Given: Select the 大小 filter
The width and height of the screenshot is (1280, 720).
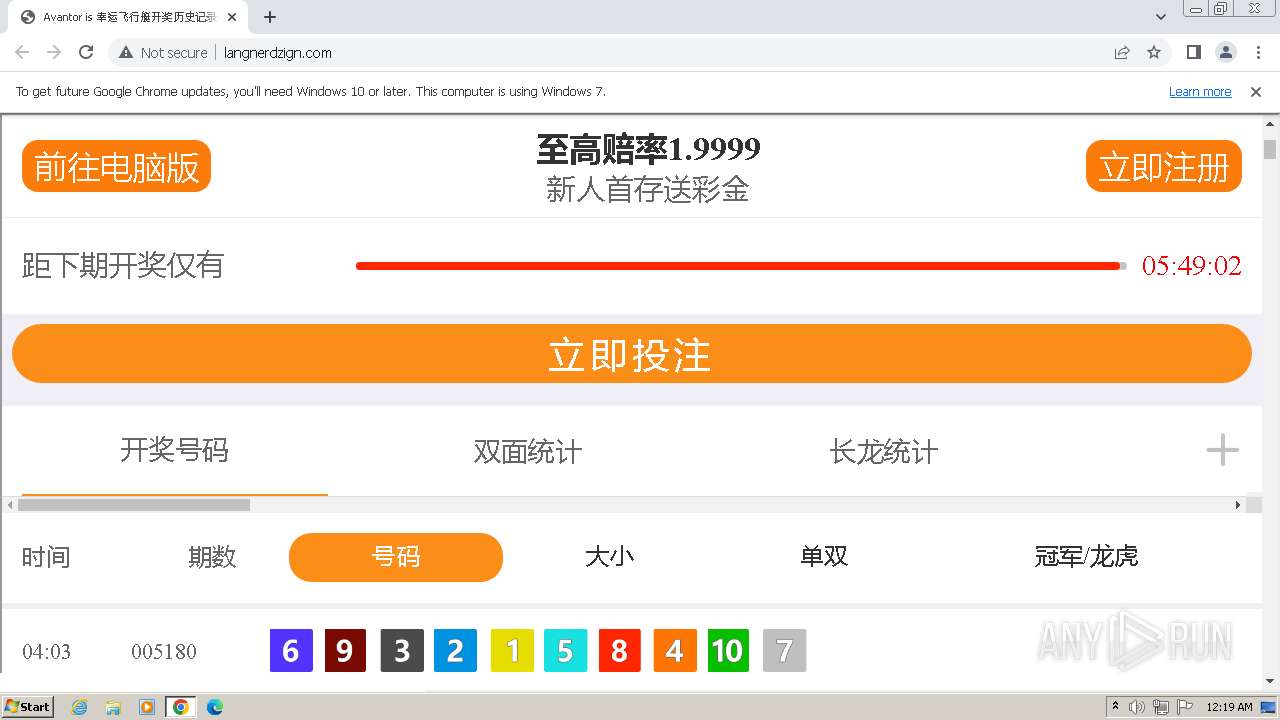Looking at the screenshot, I should [609, 556].
